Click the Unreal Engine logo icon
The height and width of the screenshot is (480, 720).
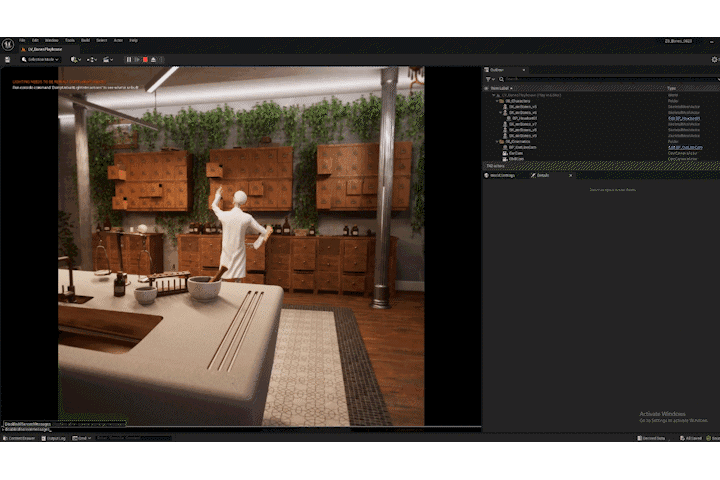tap(8, 45)
